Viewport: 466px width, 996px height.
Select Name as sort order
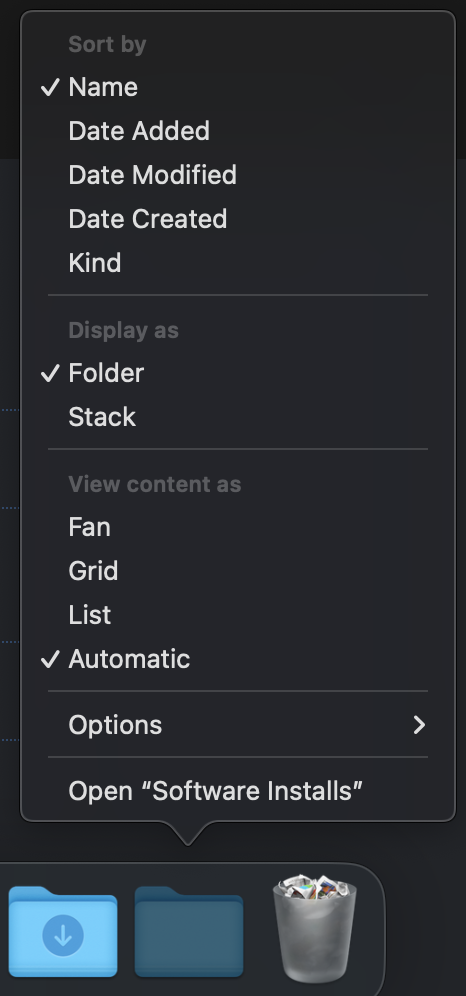coord(238,87)
